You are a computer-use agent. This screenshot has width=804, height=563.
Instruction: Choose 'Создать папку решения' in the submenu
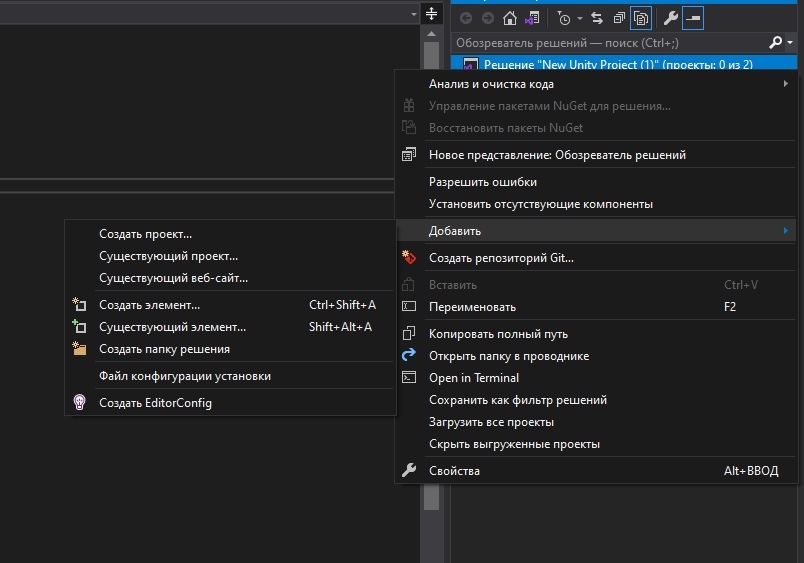(x=164, y=349)
